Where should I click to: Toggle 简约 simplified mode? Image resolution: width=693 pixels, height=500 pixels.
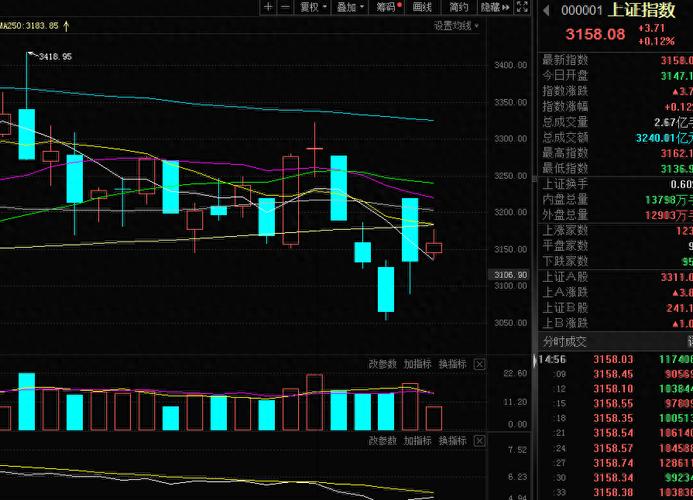click(x=458, y=7)
